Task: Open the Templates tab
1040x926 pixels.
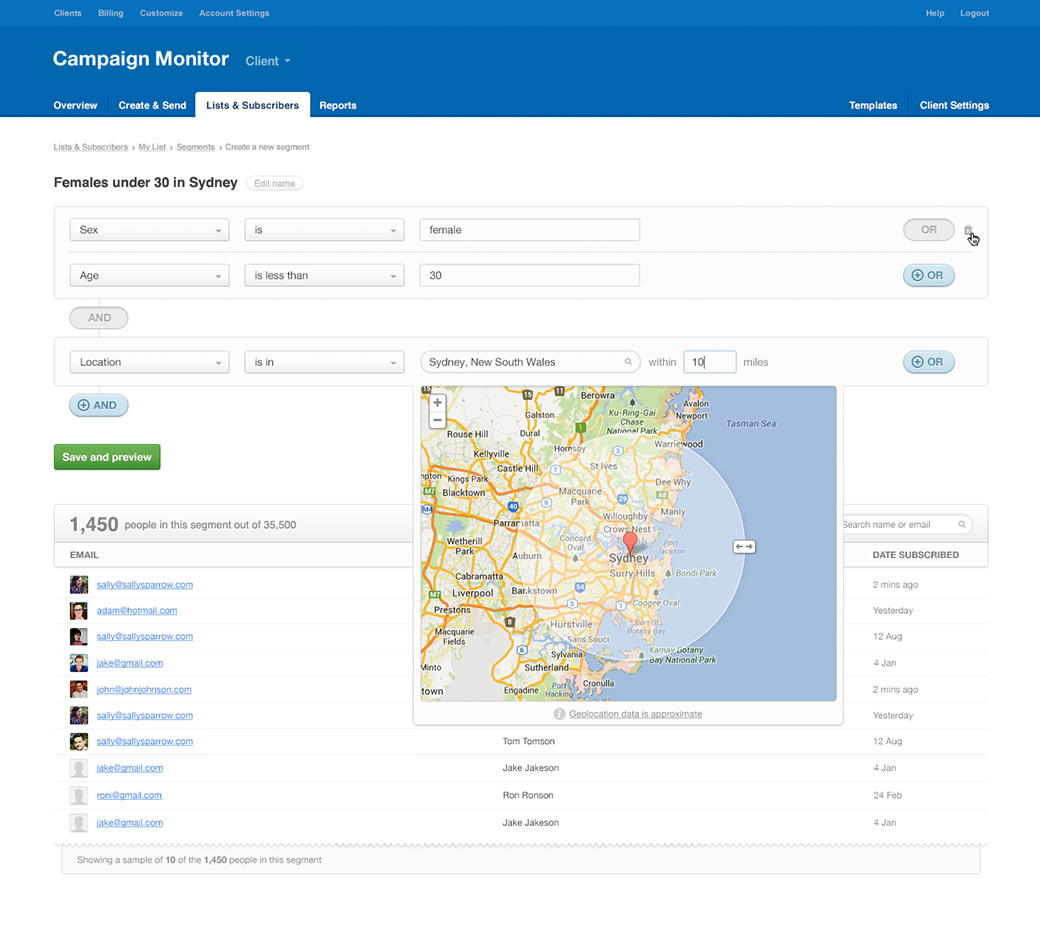Action: click(873, 105)
